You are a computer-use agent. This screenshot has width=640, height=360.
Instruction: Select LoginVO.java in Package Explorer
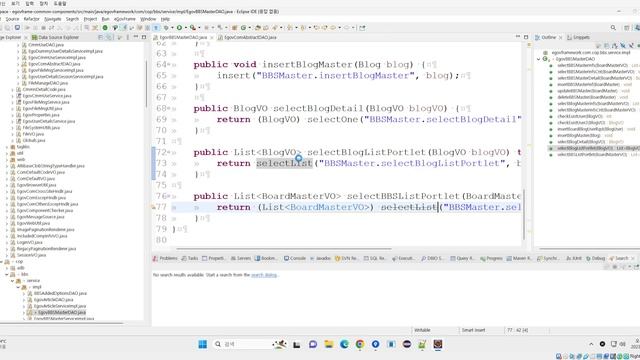29,242
